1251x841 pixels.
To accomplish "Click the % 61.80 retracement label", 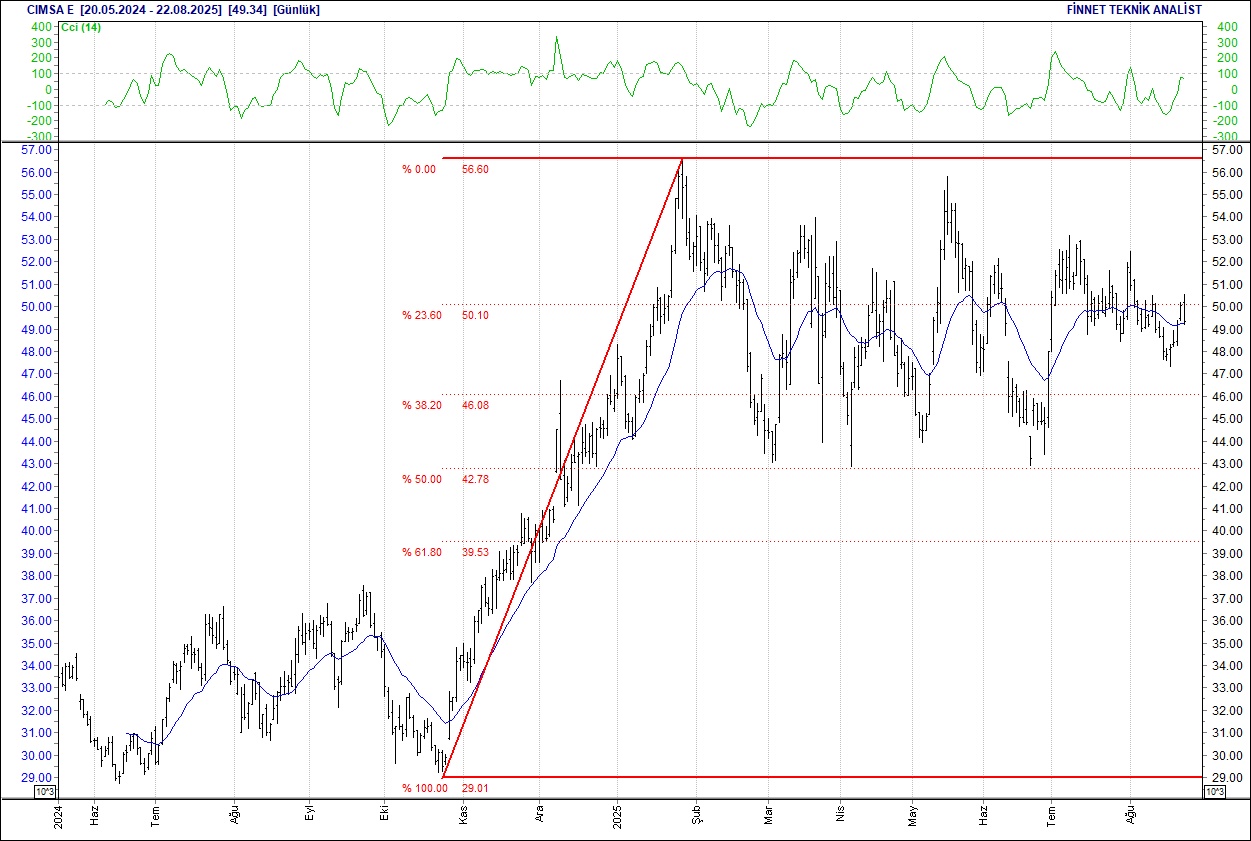I will coord(422,552).
